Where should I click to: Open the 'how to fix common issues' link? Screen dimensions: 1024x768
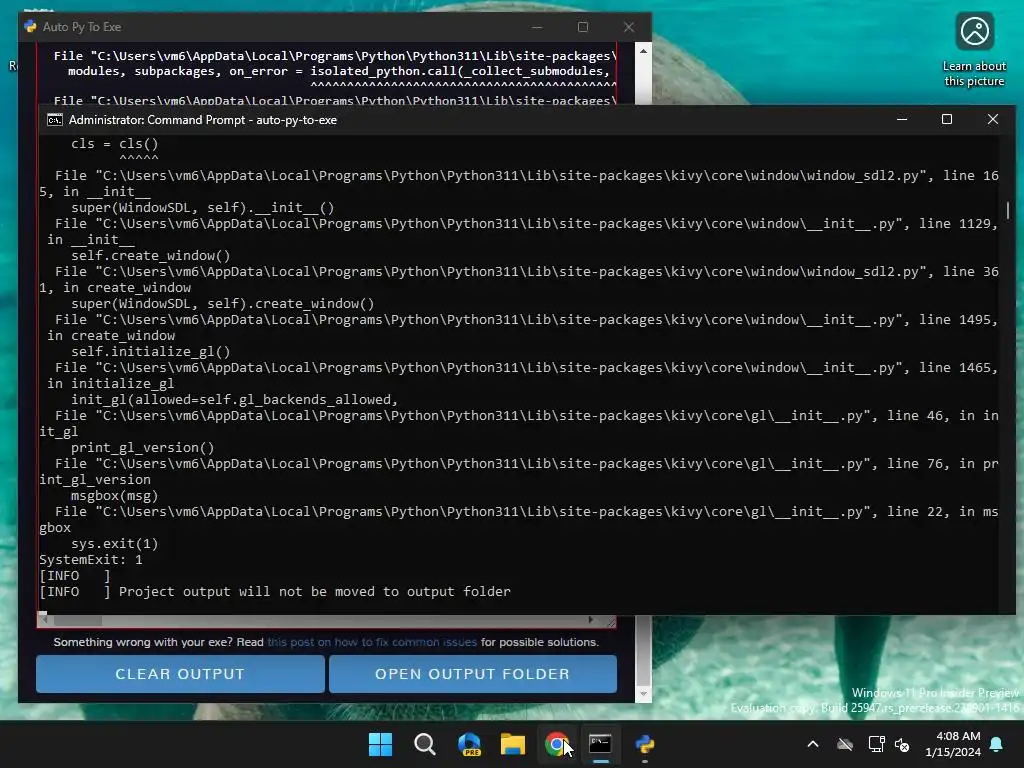pyautogui.click(x=372, y=642)
